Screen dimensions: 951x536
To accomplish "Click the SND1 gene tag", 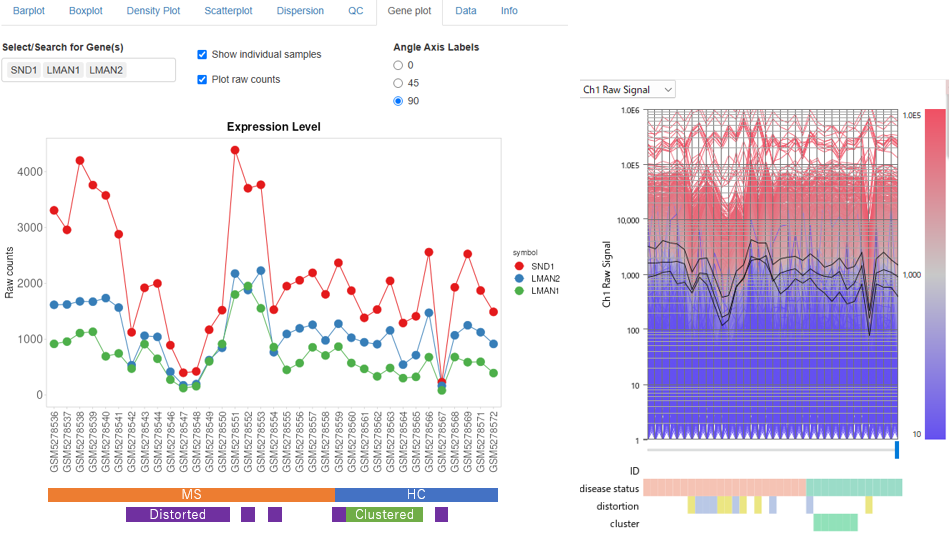I will click(x=24, y=70).
